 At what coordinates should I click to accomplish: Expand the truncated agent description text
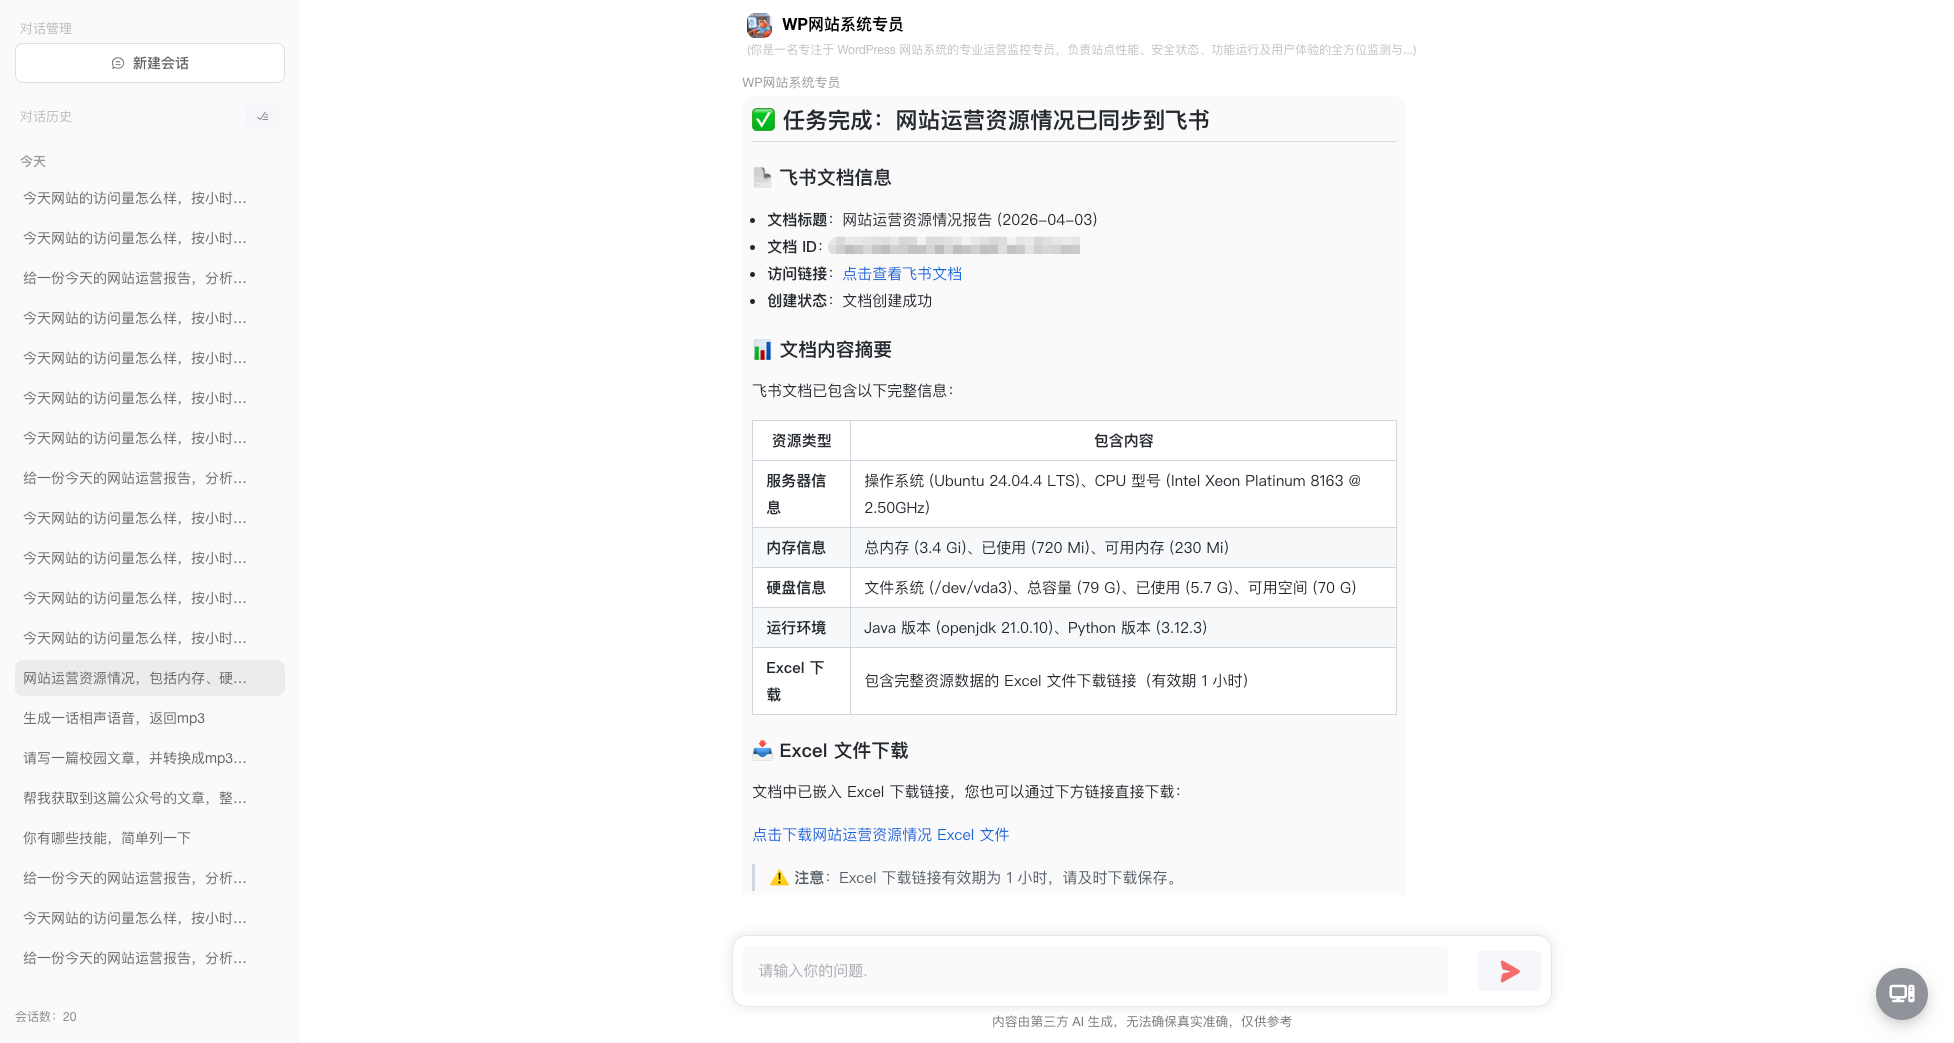tap(1080, 50)
